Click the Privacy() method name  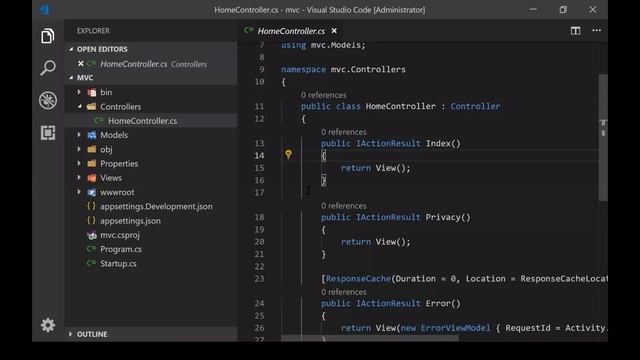tap(448, 217)
